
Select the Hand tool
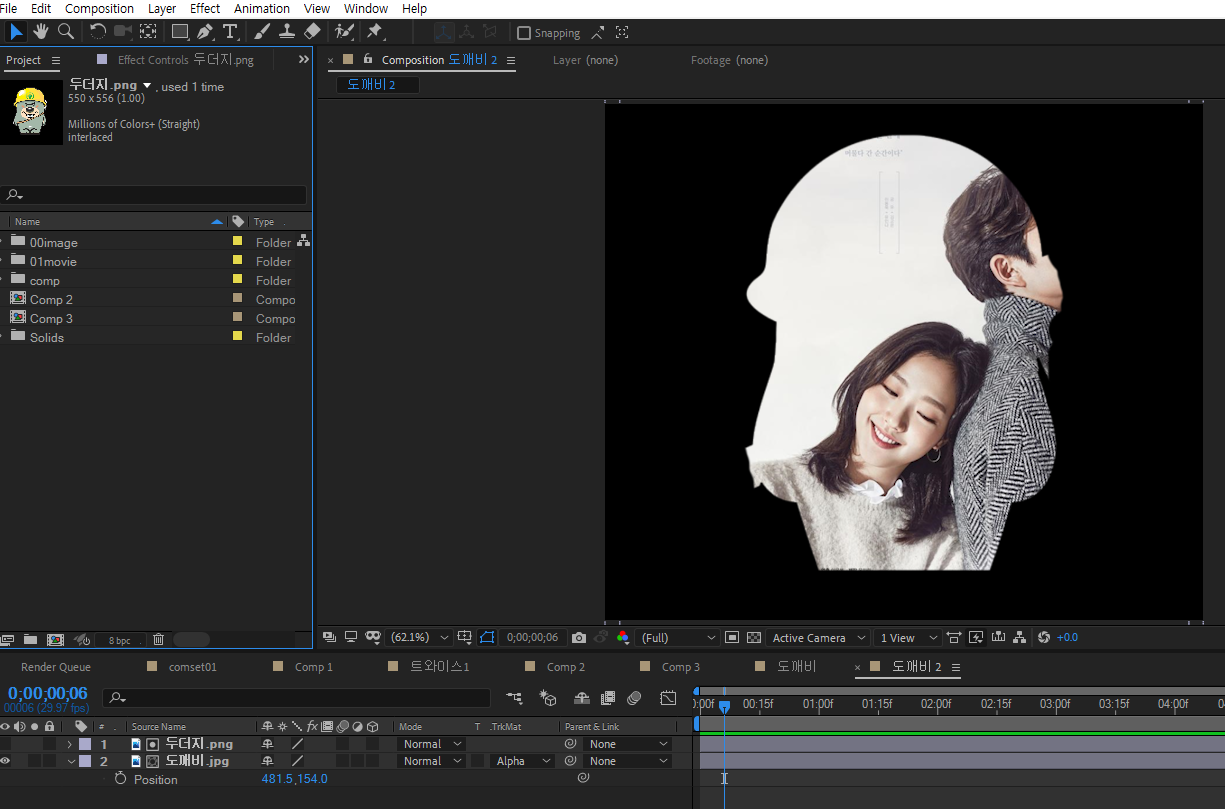tap(41, 32)
